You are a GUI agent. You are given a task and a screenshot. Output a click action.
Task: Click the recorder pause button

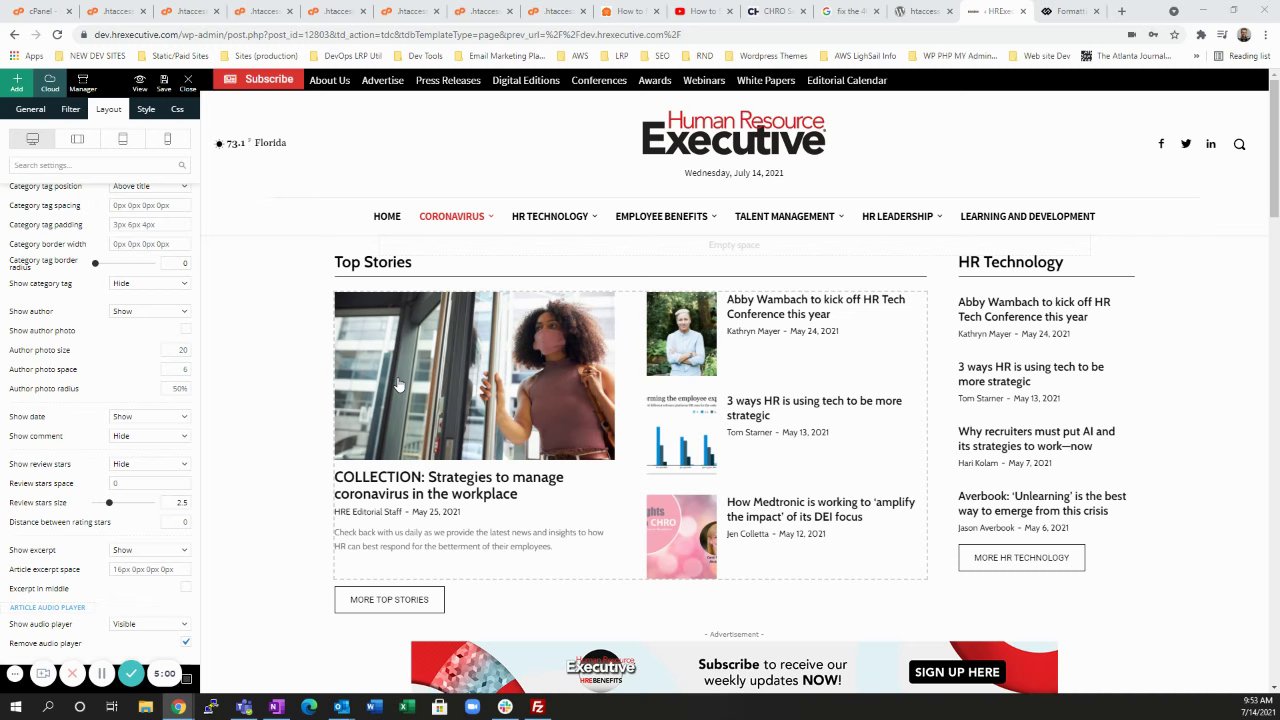coord(101,674)
